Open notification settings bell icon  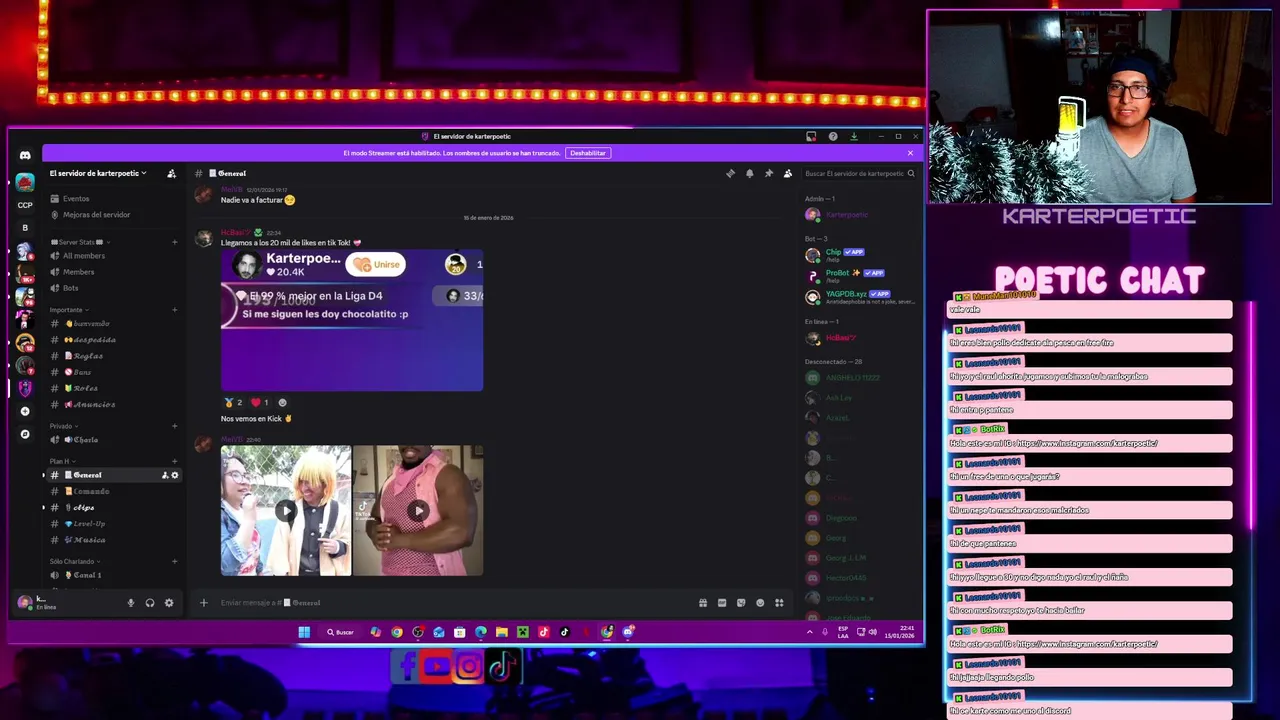click(x=750, y=173)
